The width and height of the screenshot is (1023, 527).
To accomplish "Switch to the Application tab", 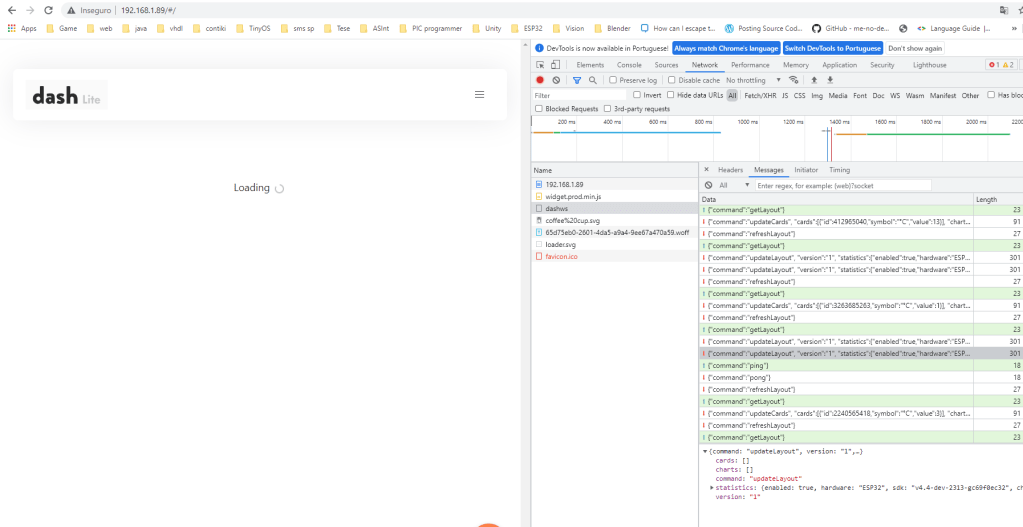I will 839,65.
